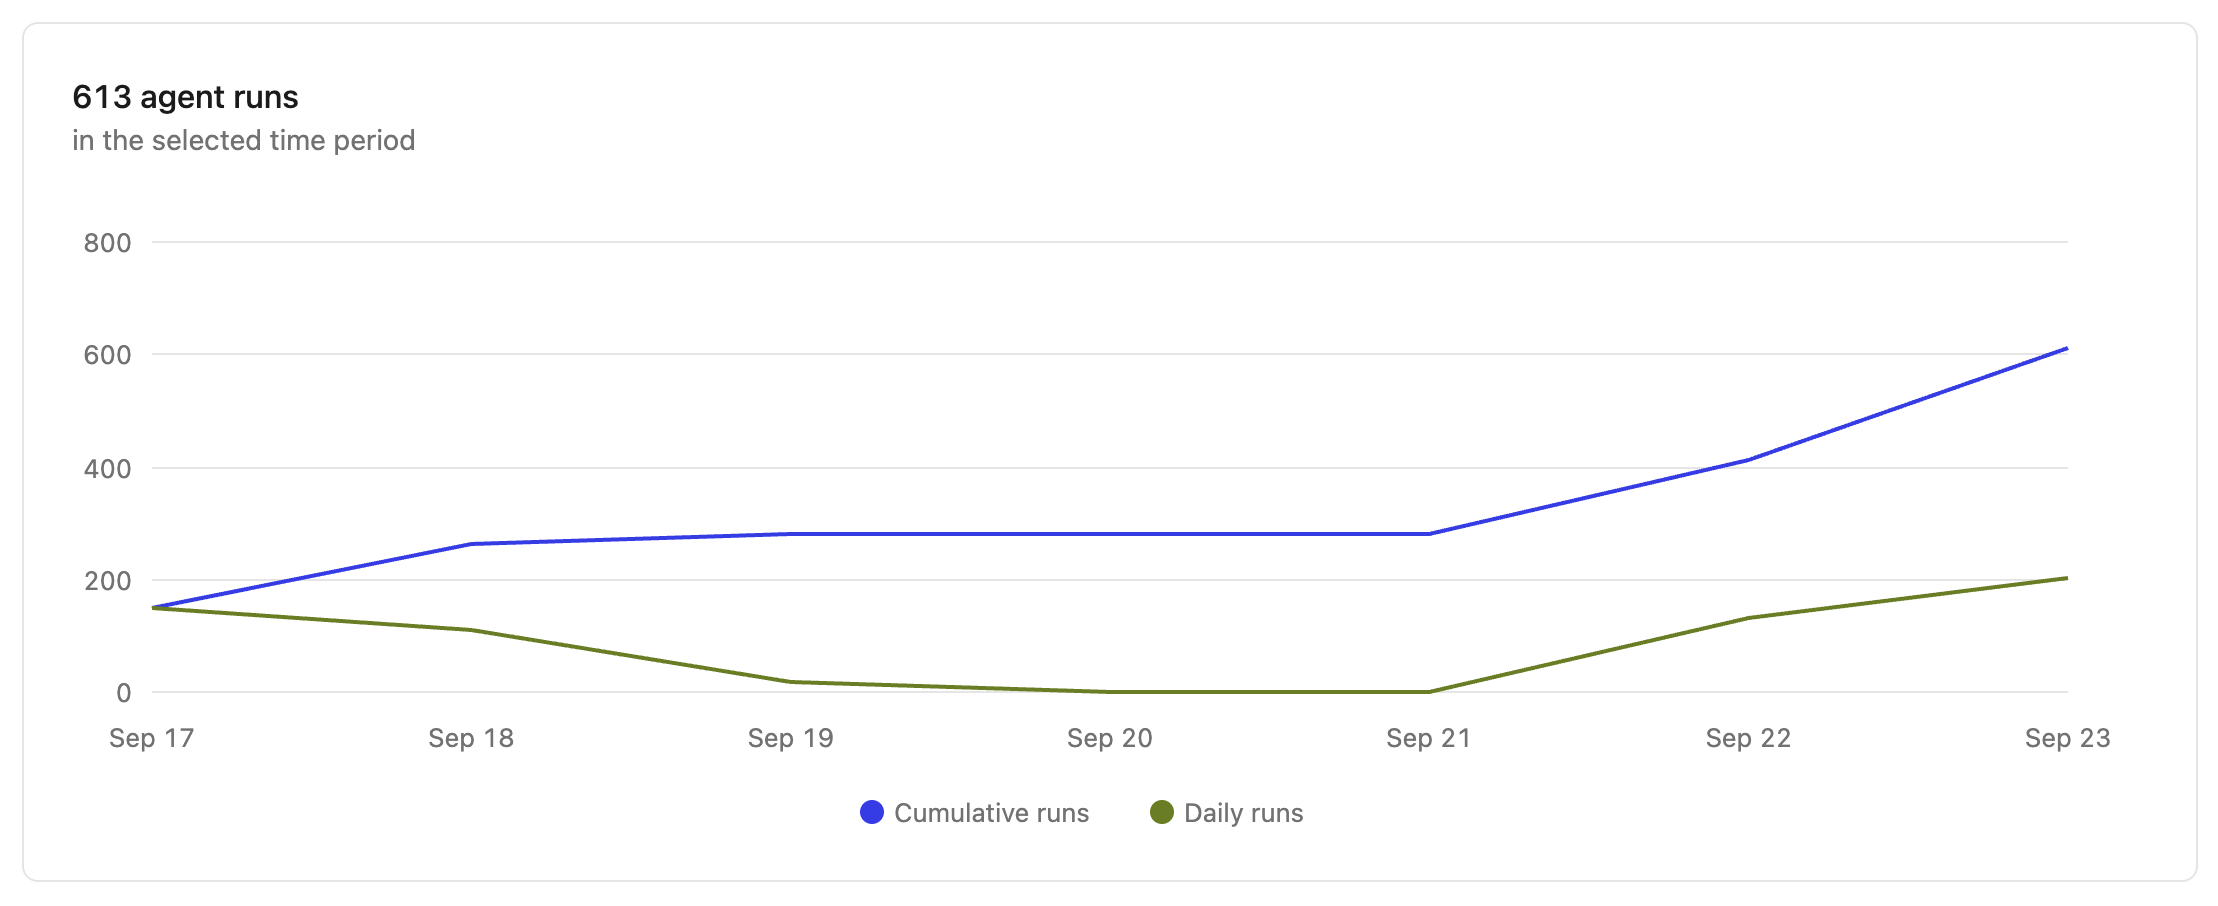Select the Sep 21 date label

click(1428, 738)
